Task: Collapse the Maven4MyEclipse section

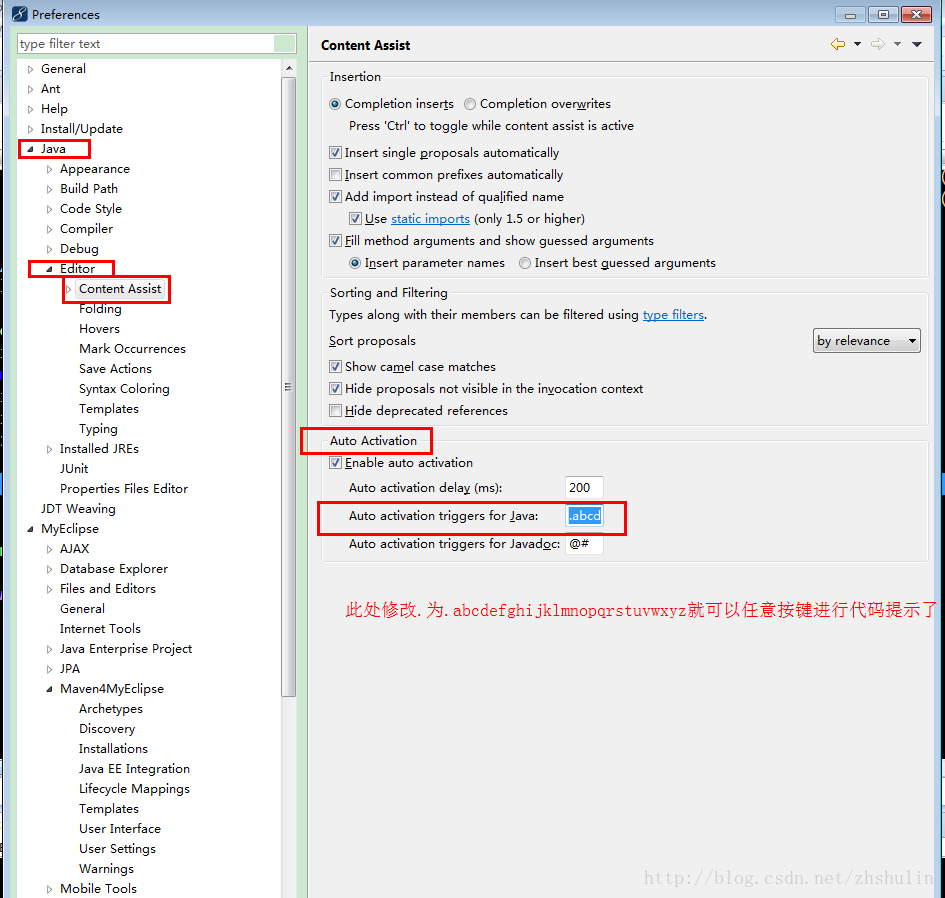Action: (x=48, y=688)
